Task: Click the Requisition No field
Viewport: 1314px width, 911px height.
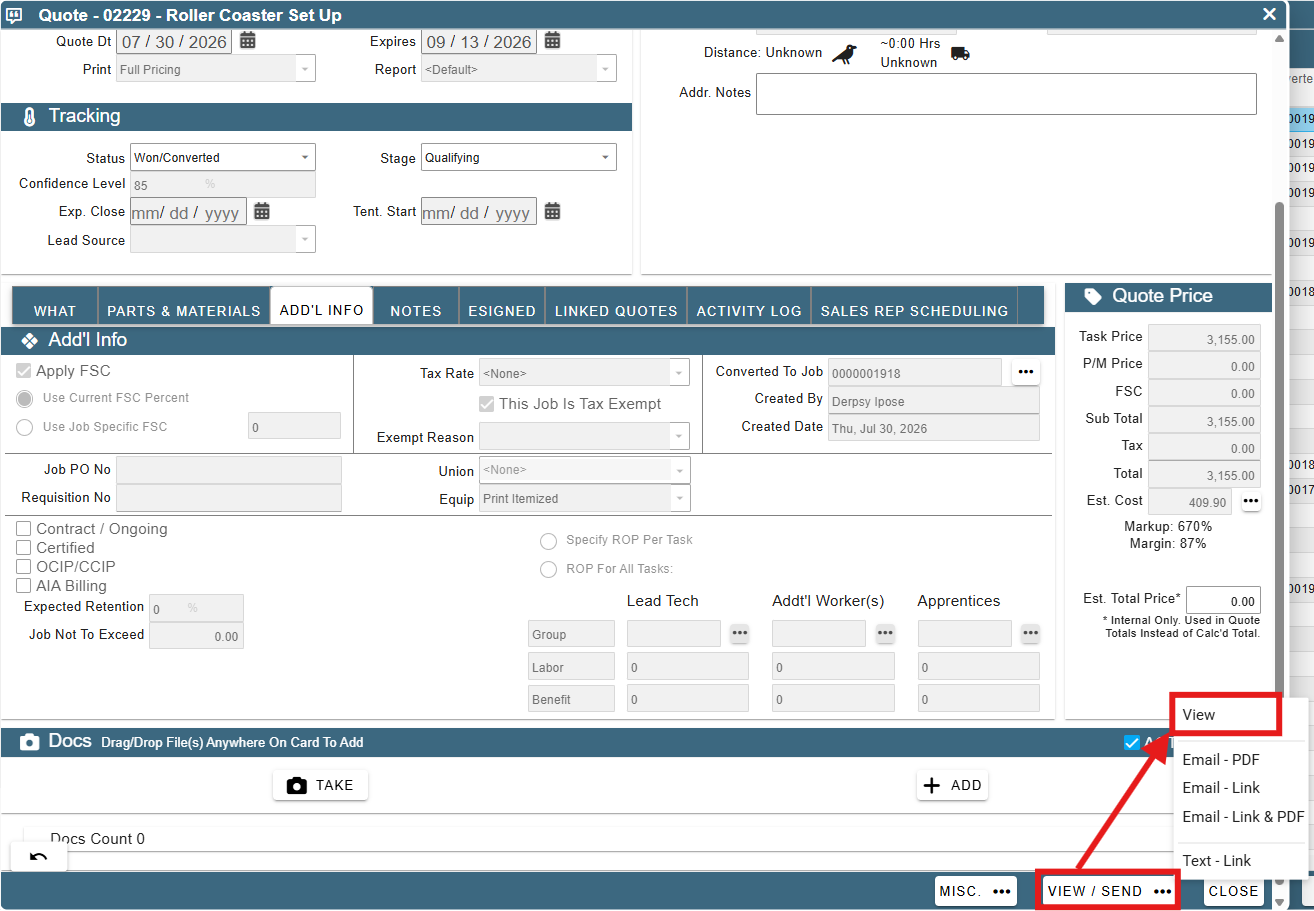Action: click(229, 498)
